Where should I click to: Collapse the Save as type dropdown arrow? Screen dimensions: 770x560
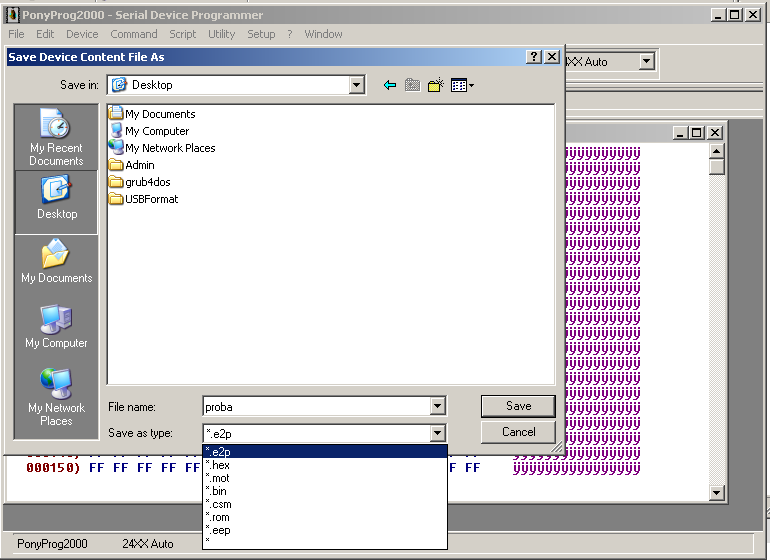coord(437,433)
